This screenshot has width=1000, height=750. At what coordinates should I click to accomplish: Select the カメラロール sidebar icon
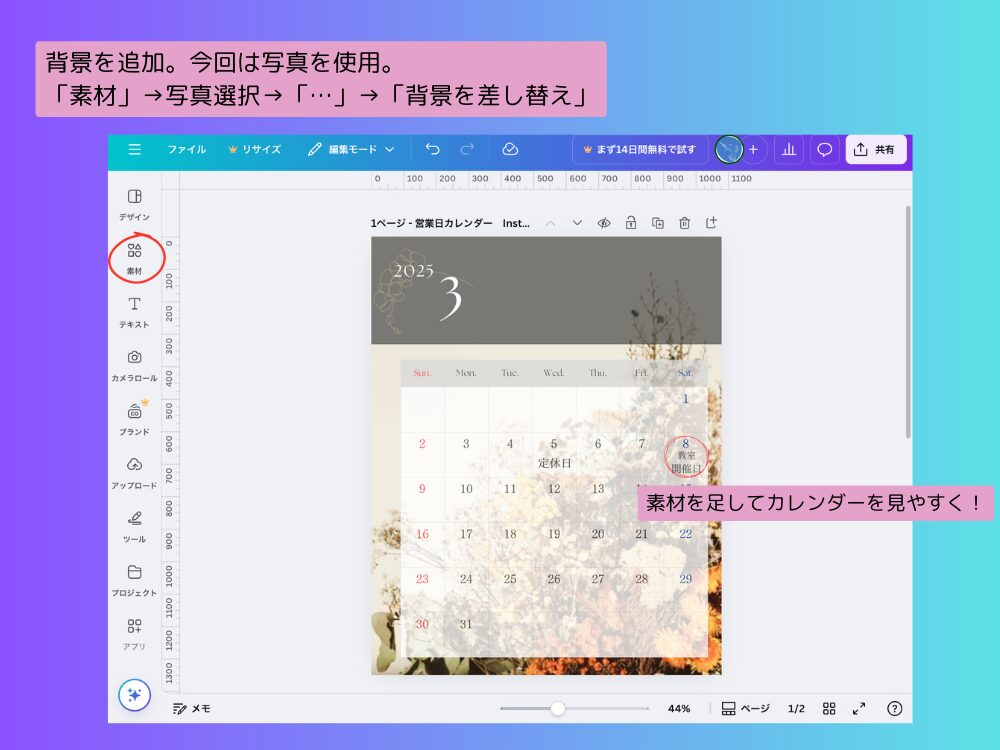click(x=135, y=362)
